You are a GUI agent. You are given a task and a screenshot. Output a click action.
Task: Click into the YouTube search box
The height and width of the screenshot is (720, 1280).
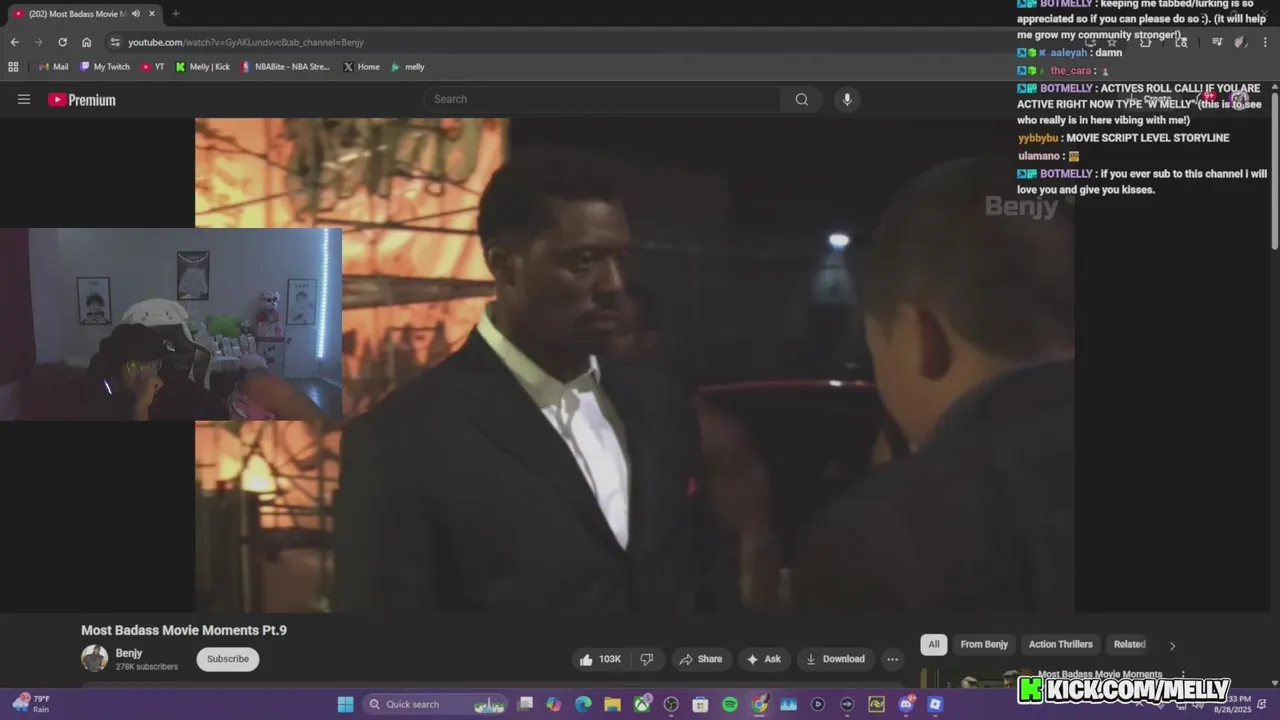pyautogui.click(x=602, y=99)
